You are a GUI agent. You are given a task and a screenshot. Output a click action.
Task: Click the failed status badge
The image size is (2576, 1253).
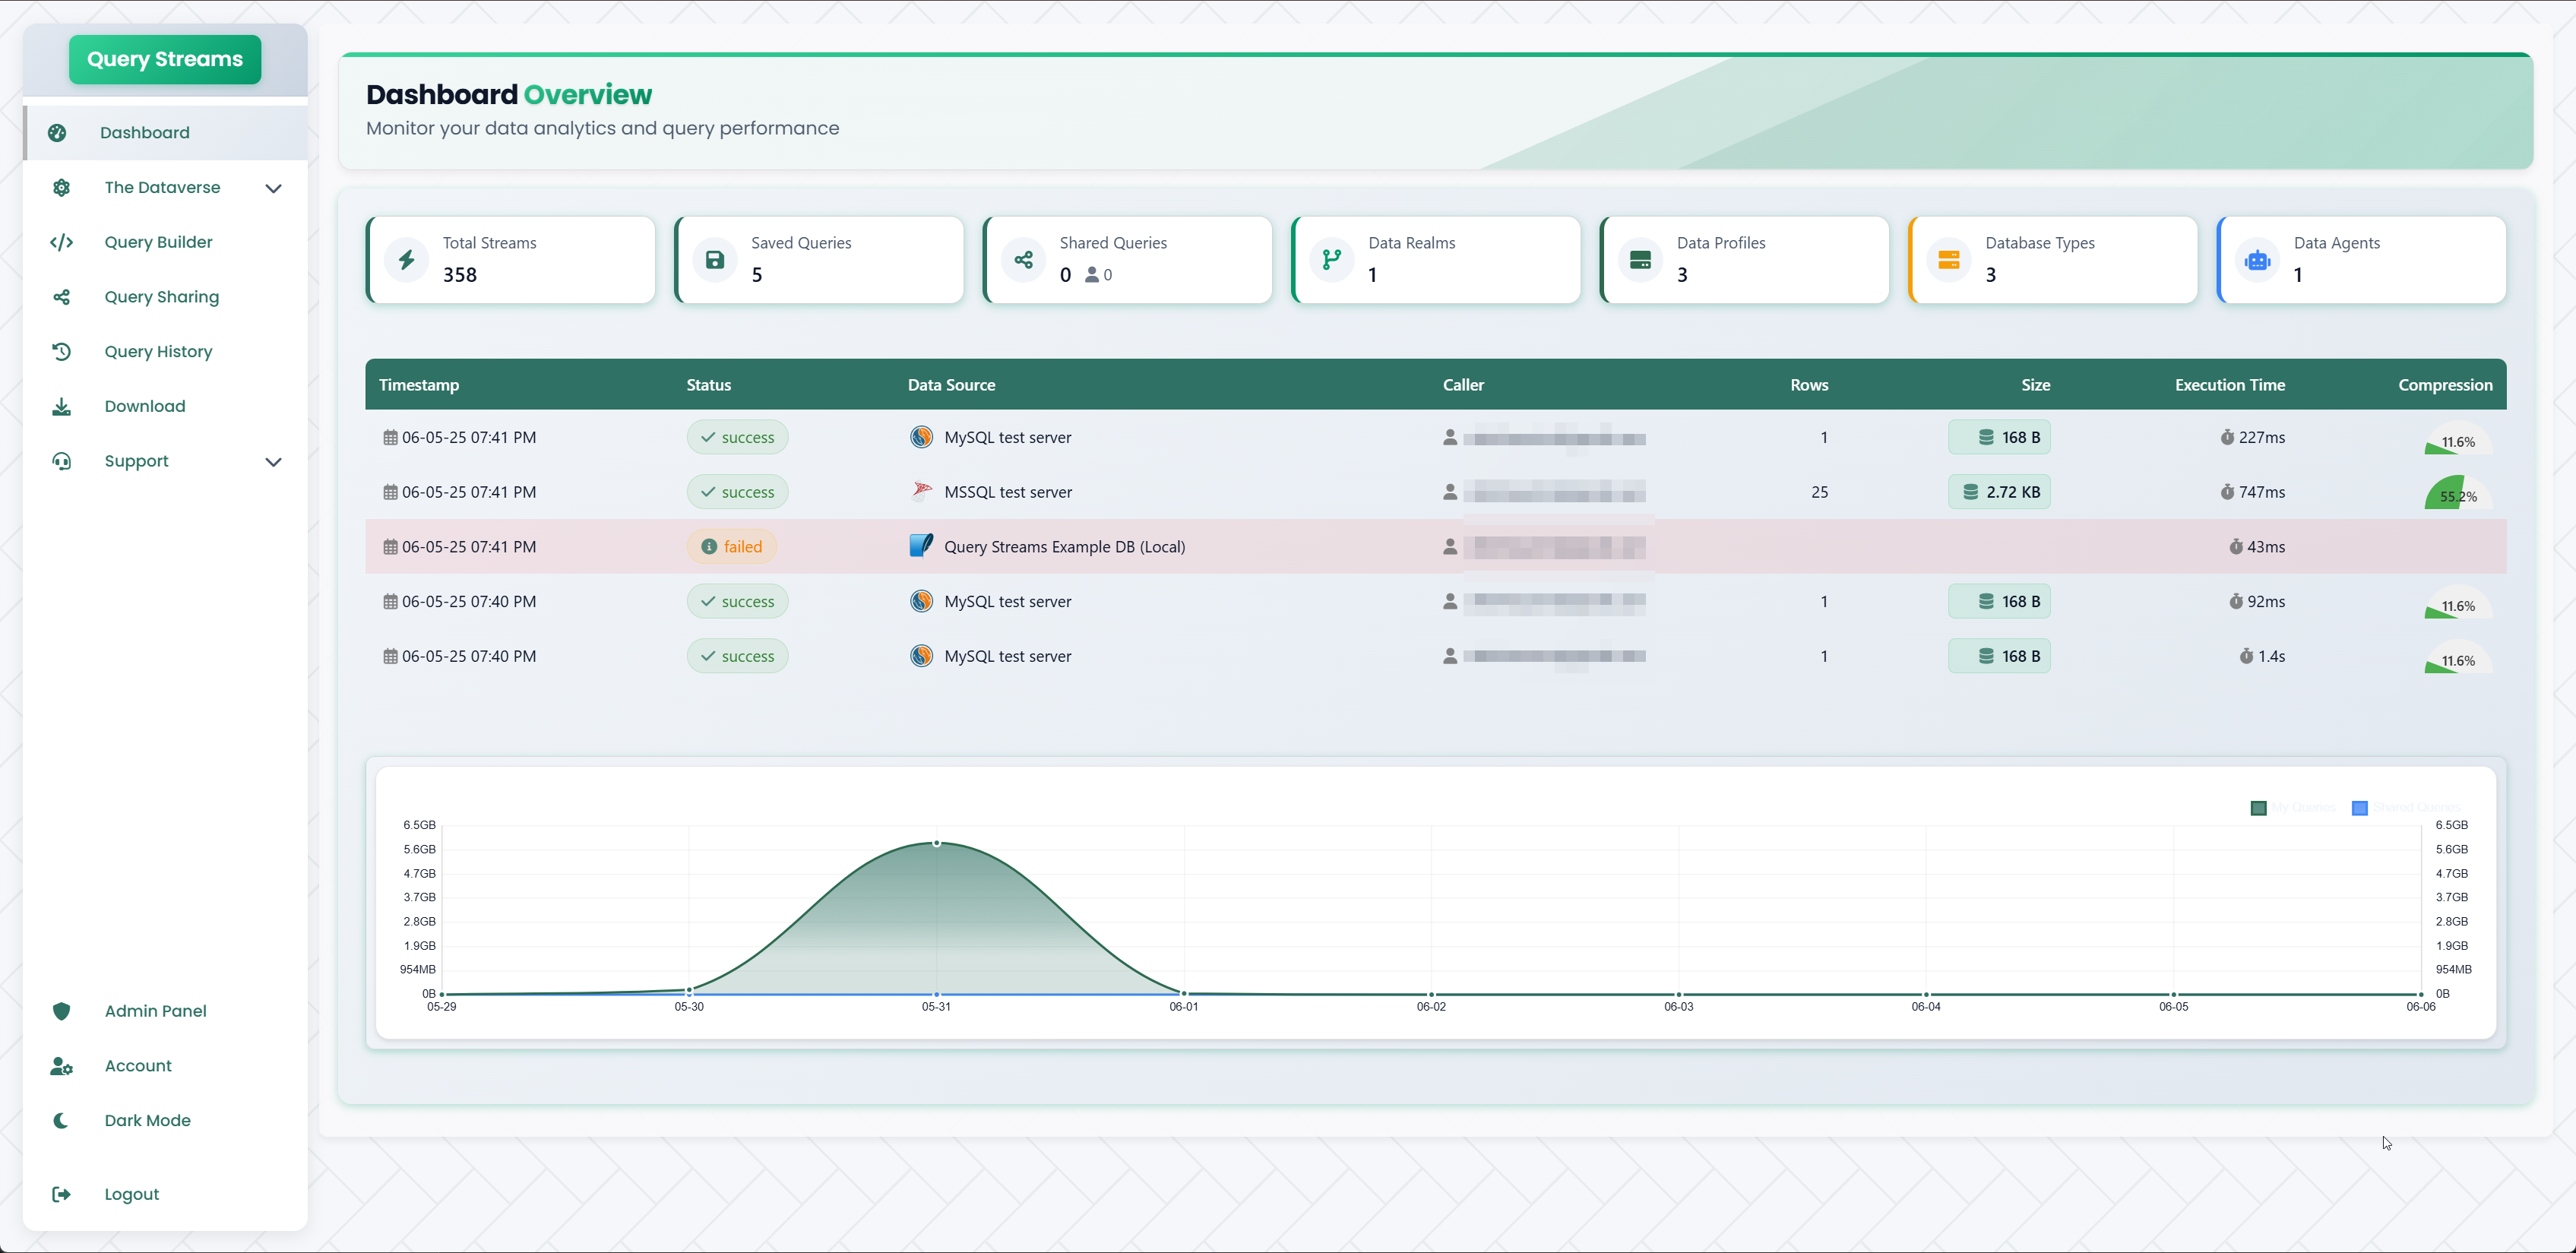pos(732,547)
